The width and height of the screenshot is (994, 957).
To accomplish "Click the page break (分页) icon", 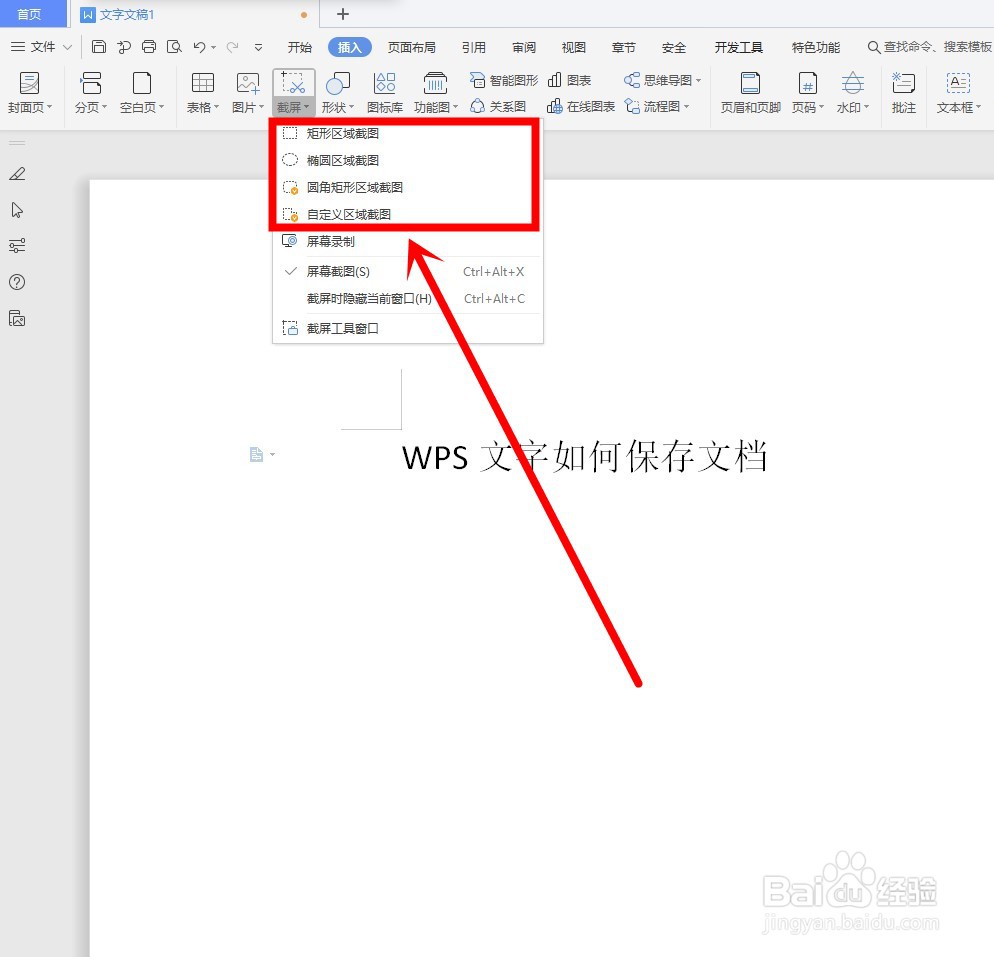I will 91,83.
